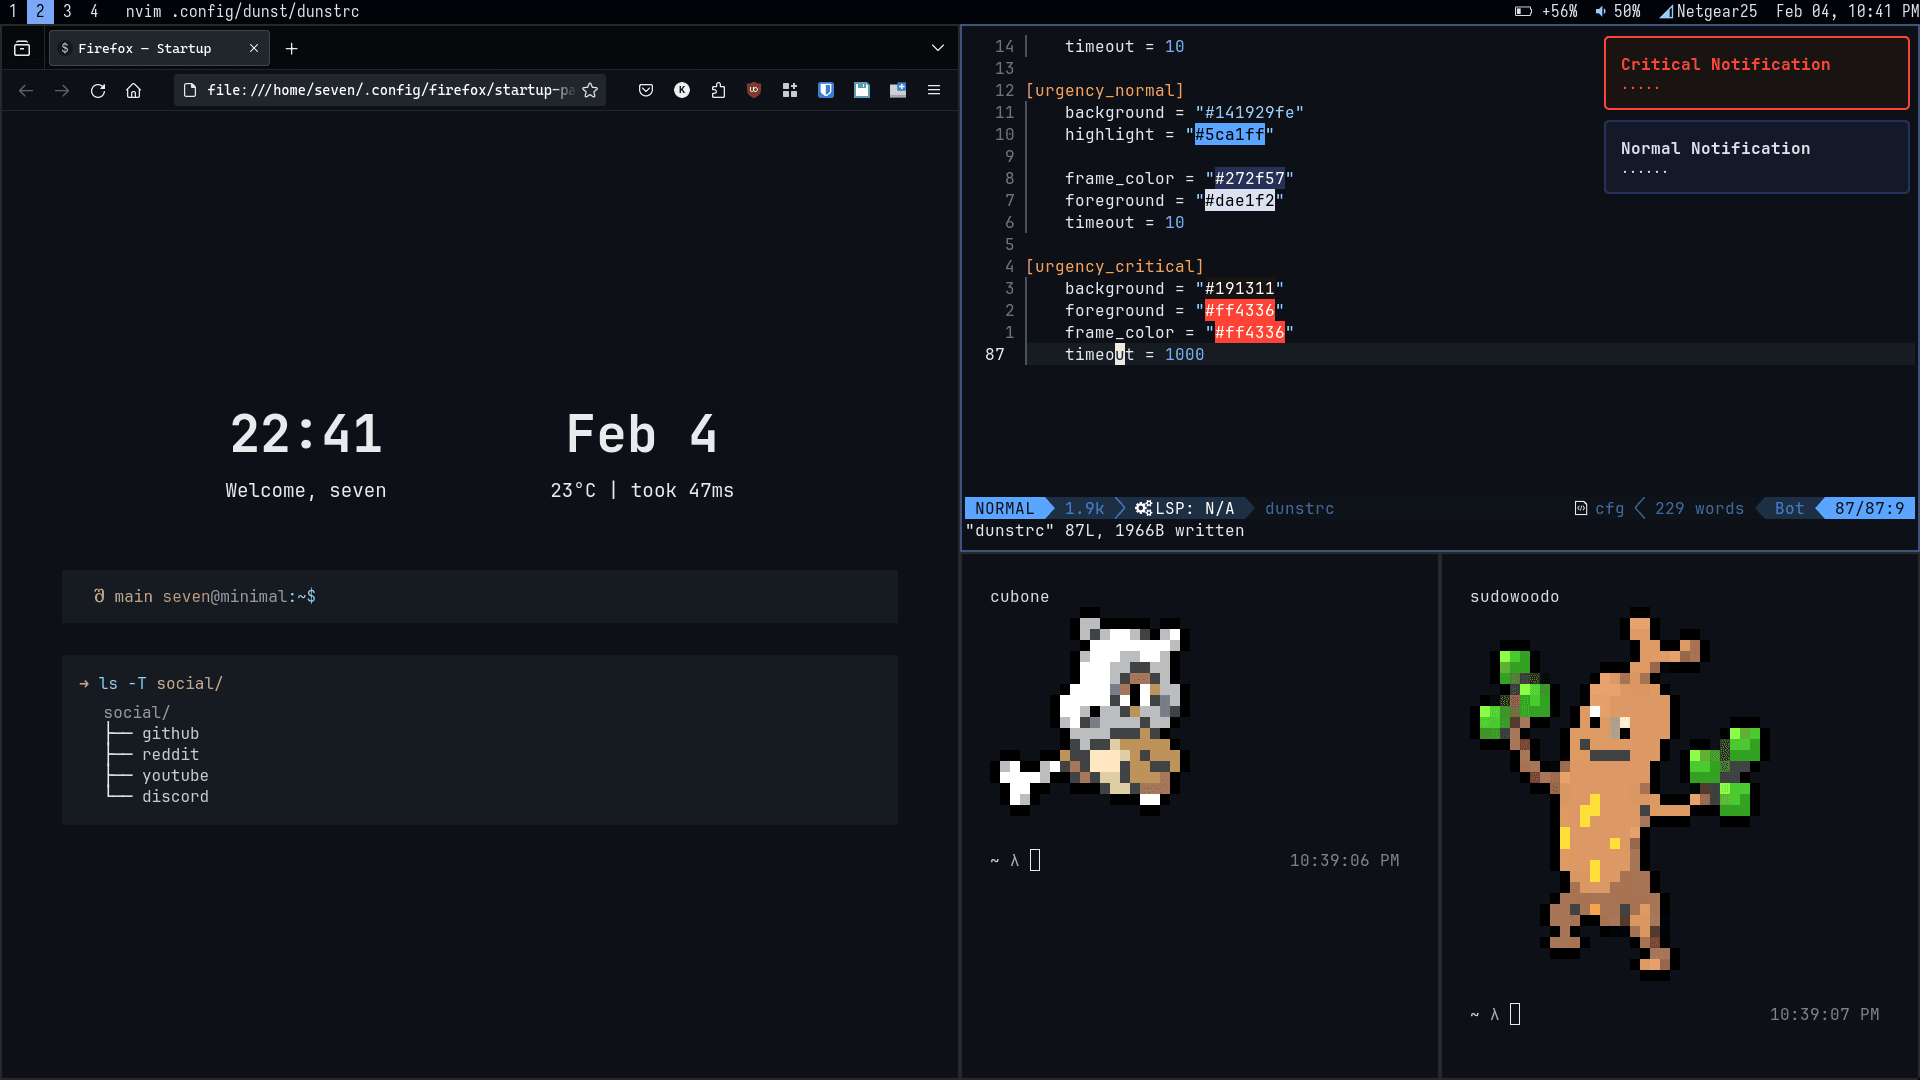The image size is (1920, 1080).
Task: Click dunstrc filename in statusline
Action: [x=1300, y=509]
